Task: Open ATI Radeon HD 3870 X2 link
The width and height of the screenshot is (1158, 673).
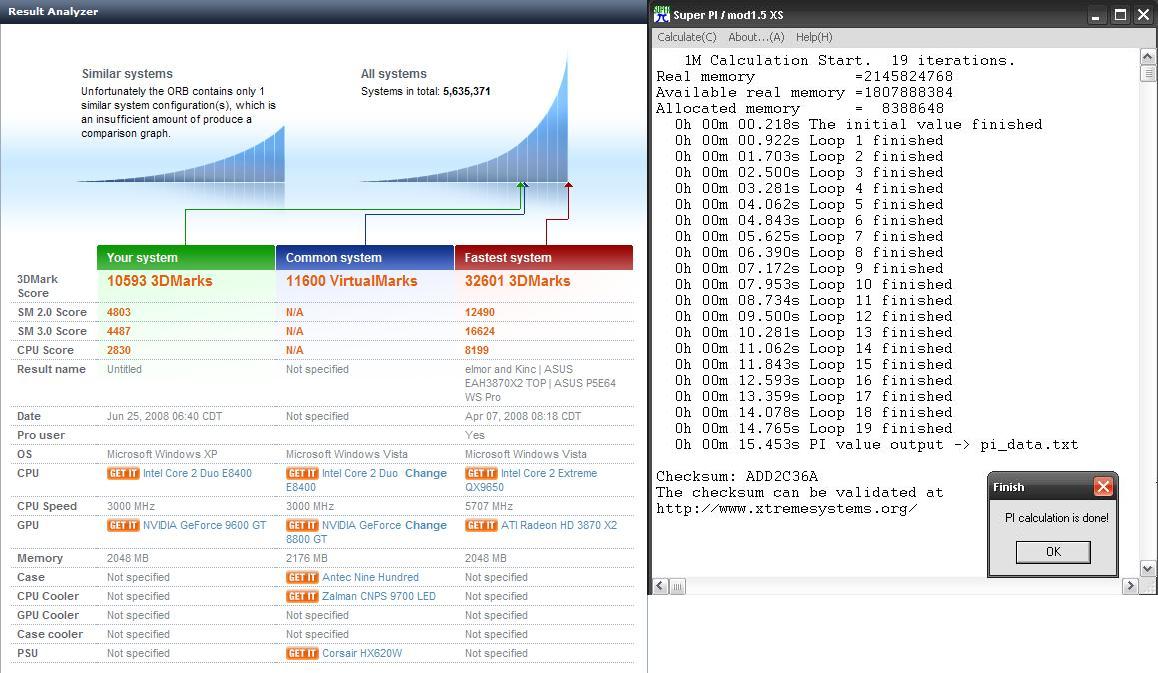Action: coord(558,525)
